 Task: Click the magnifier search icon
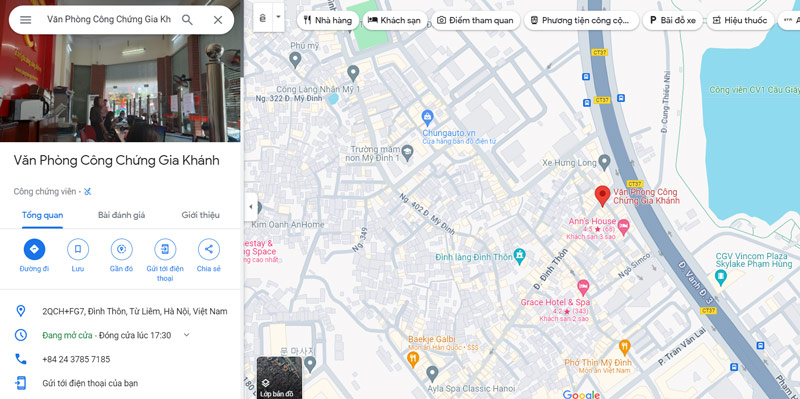click(187, 20)
